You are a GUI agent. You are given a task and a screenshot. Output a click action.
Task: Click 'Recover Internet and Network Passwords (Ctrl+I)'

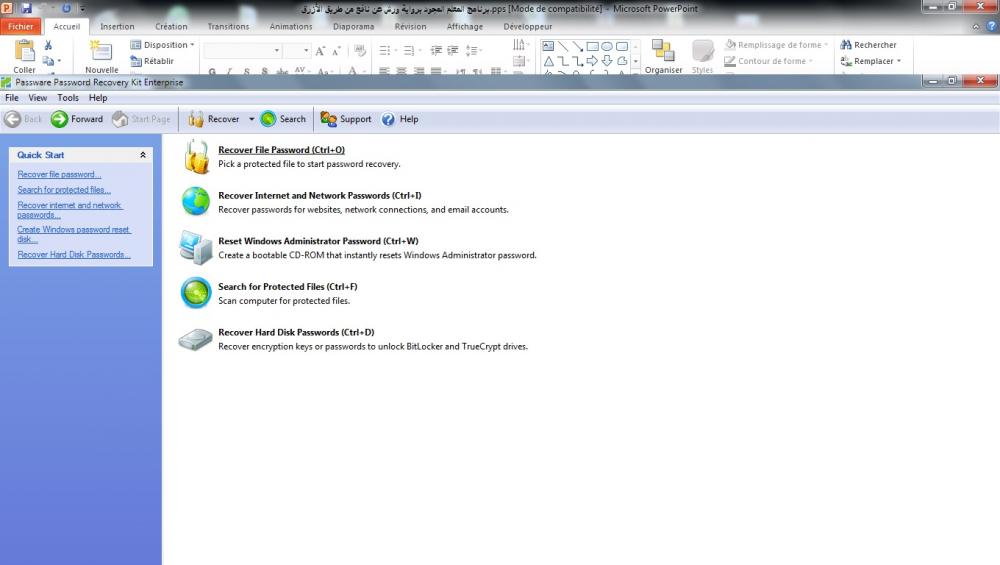[320, 196]
